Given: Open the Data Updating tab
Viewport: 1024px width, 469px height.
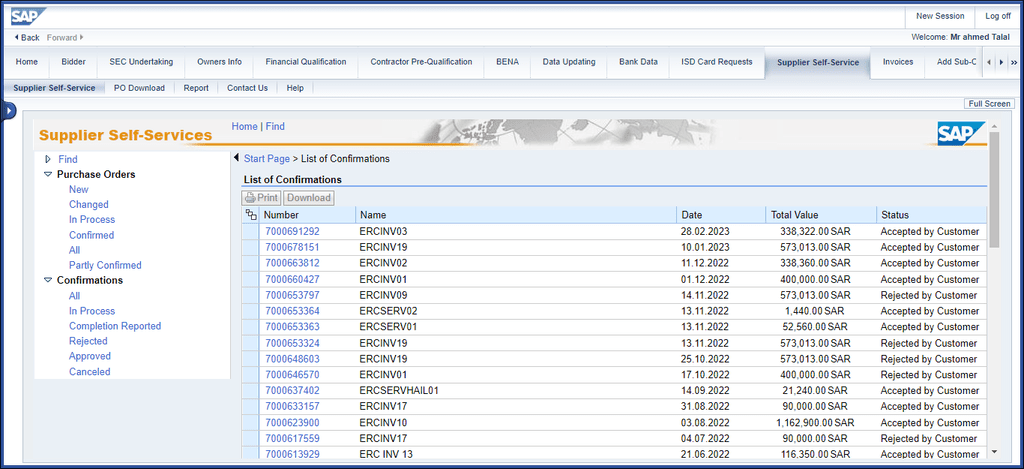Looking at the screenshot, I should pos(569,62).
